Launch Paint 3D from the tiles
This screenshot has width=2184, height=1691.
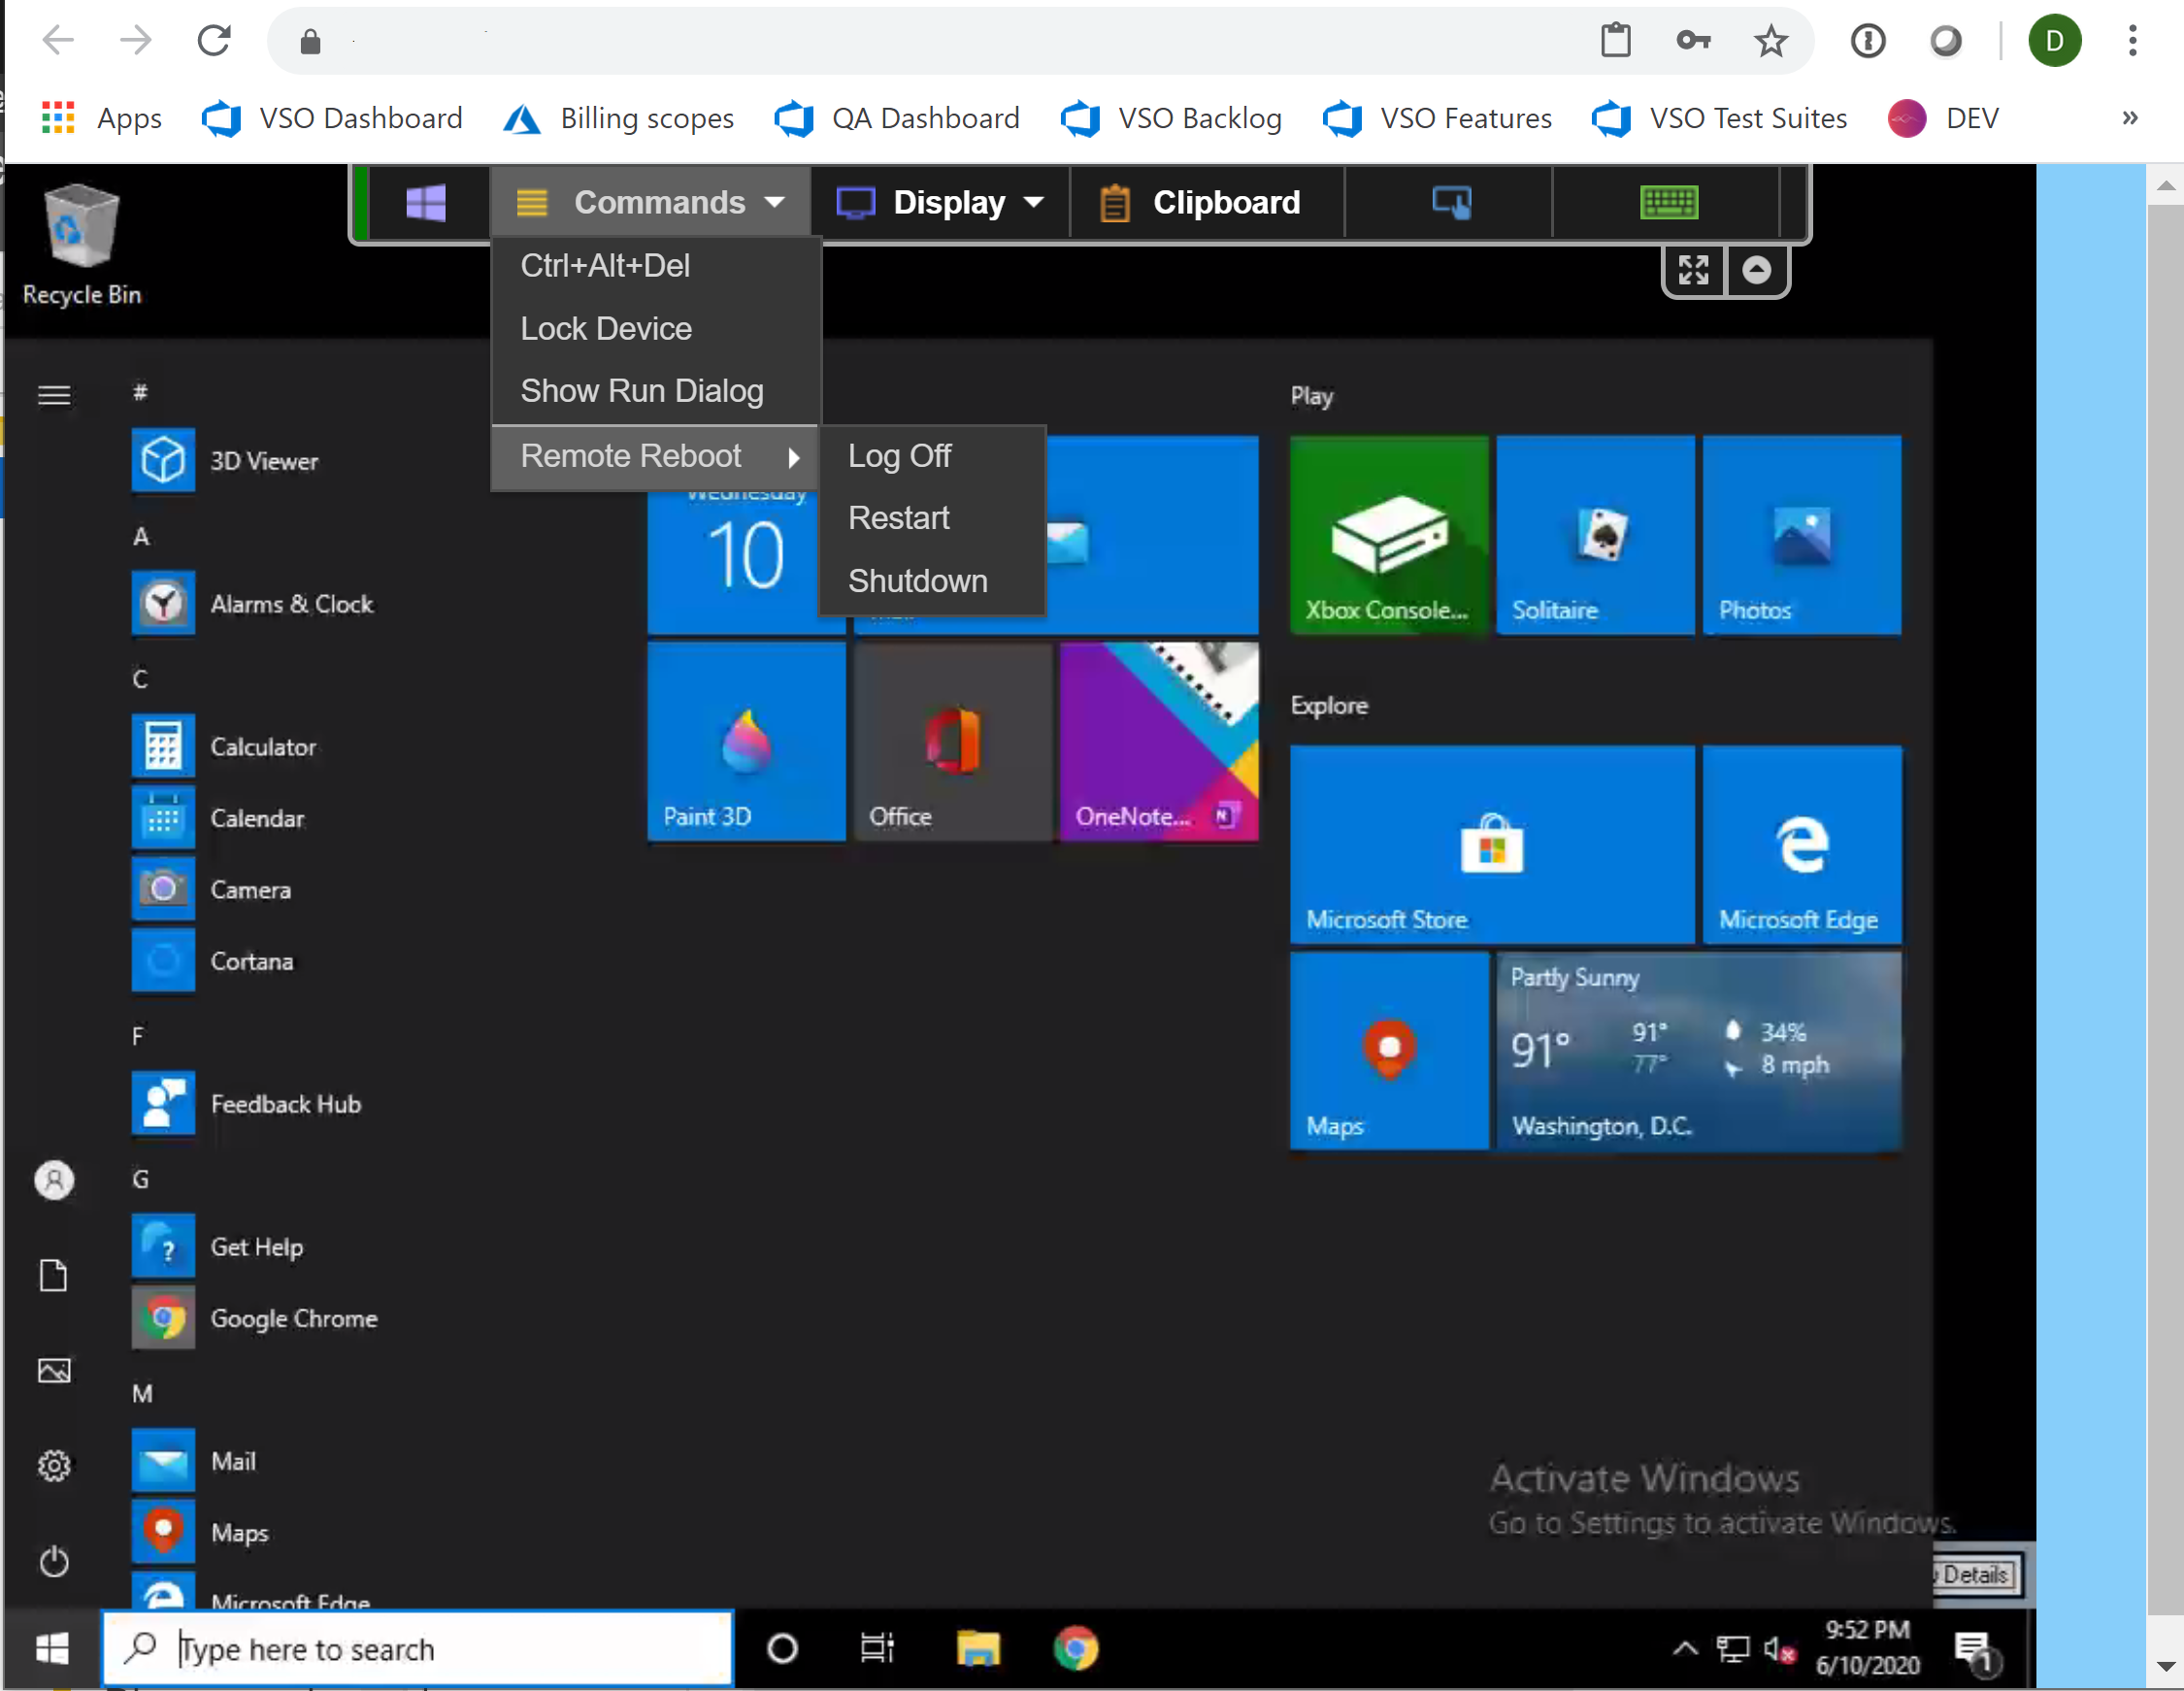pos(745,741)
